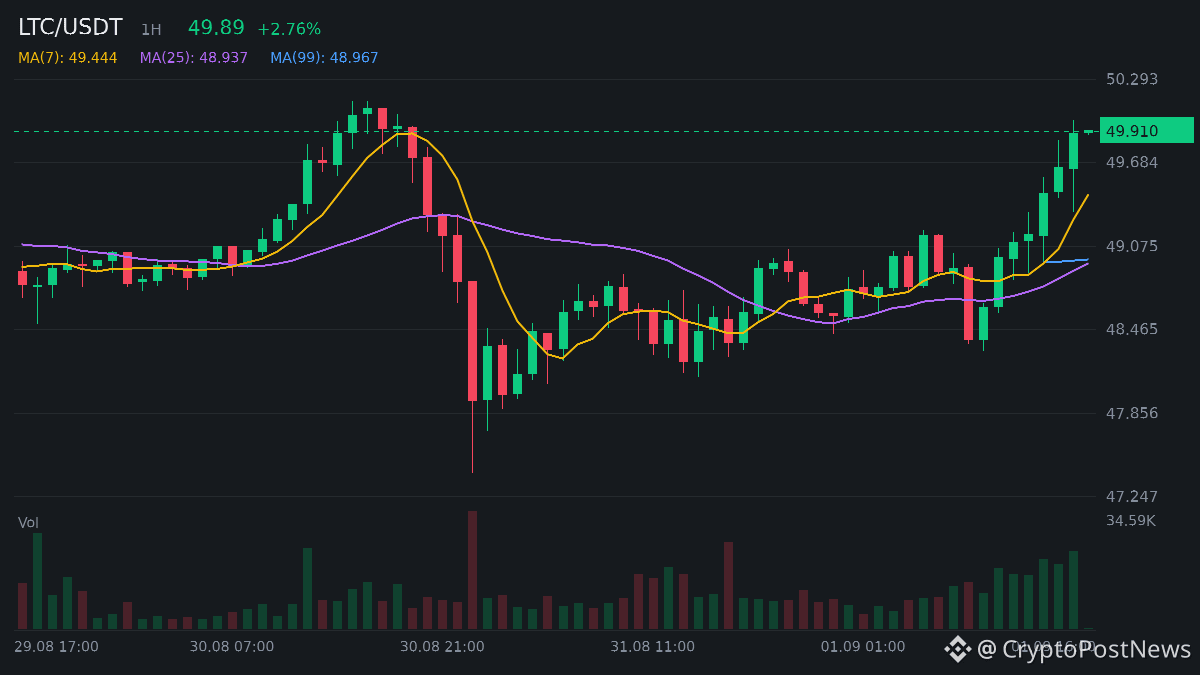Click the 29.08 17:00 time axis label

click(x=56, y=647)
